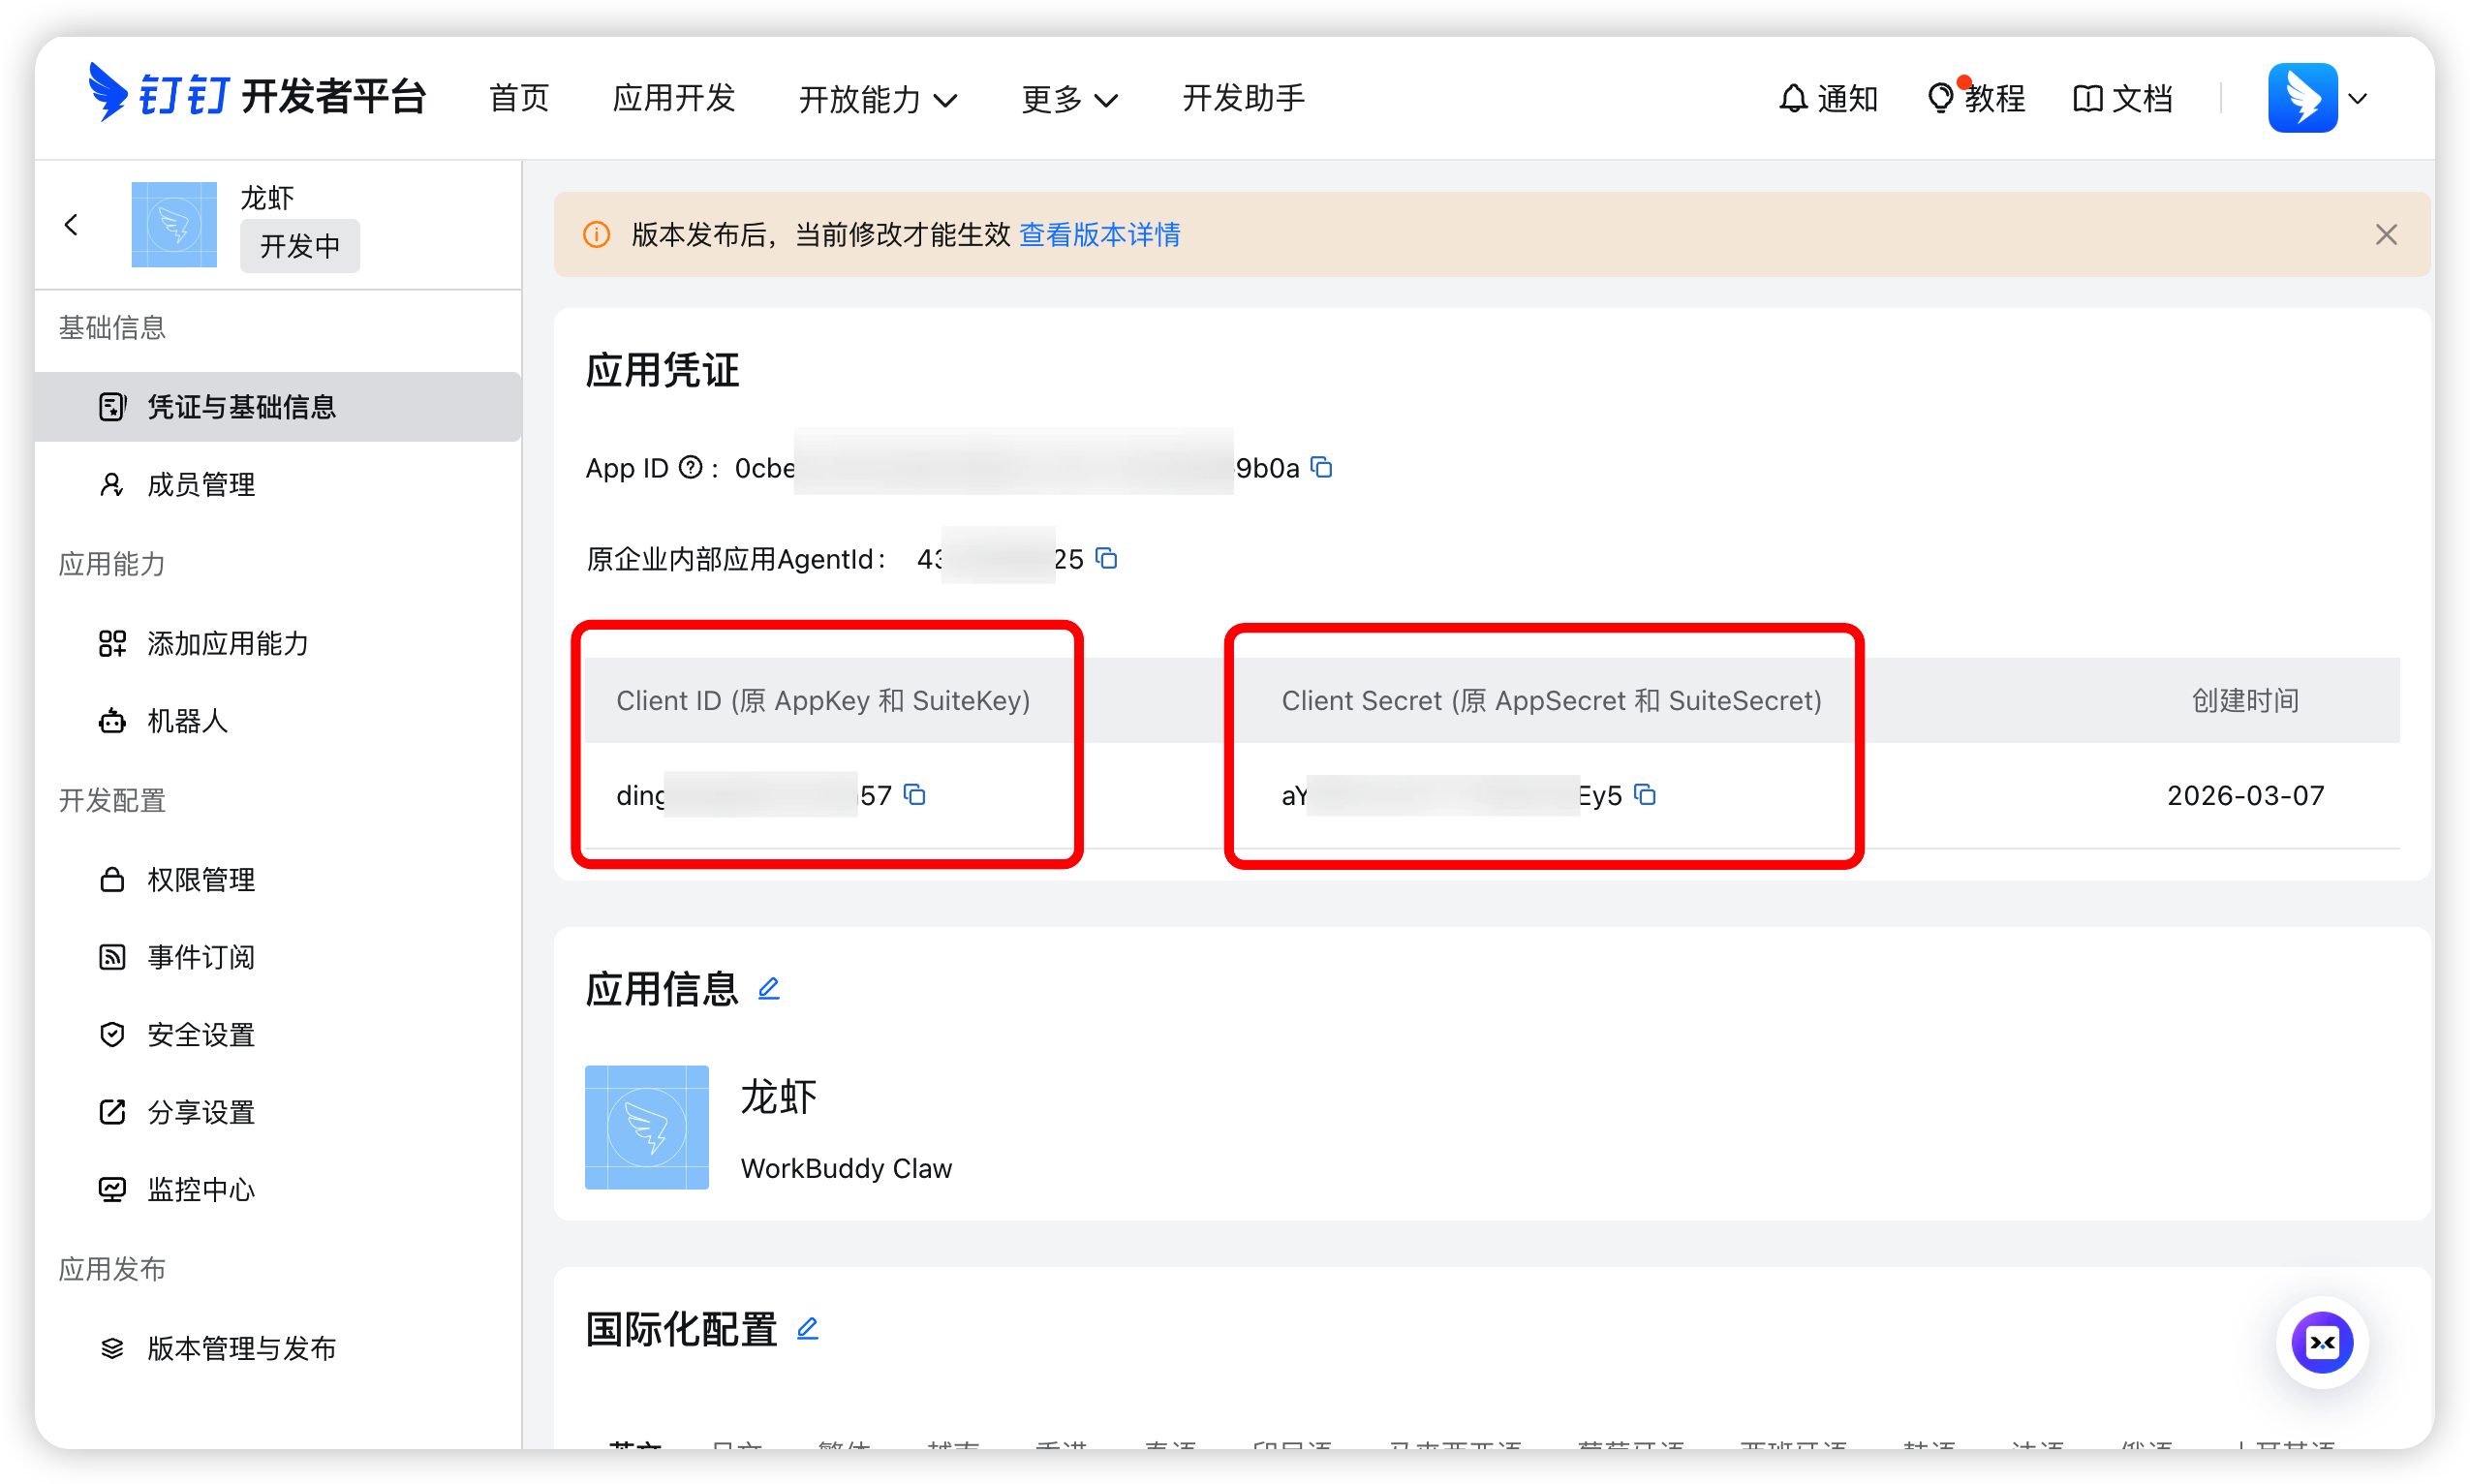The image size is (2470, 1484).
Task: Open 应用开发 in top navigation
Action: tap(674, 98)
